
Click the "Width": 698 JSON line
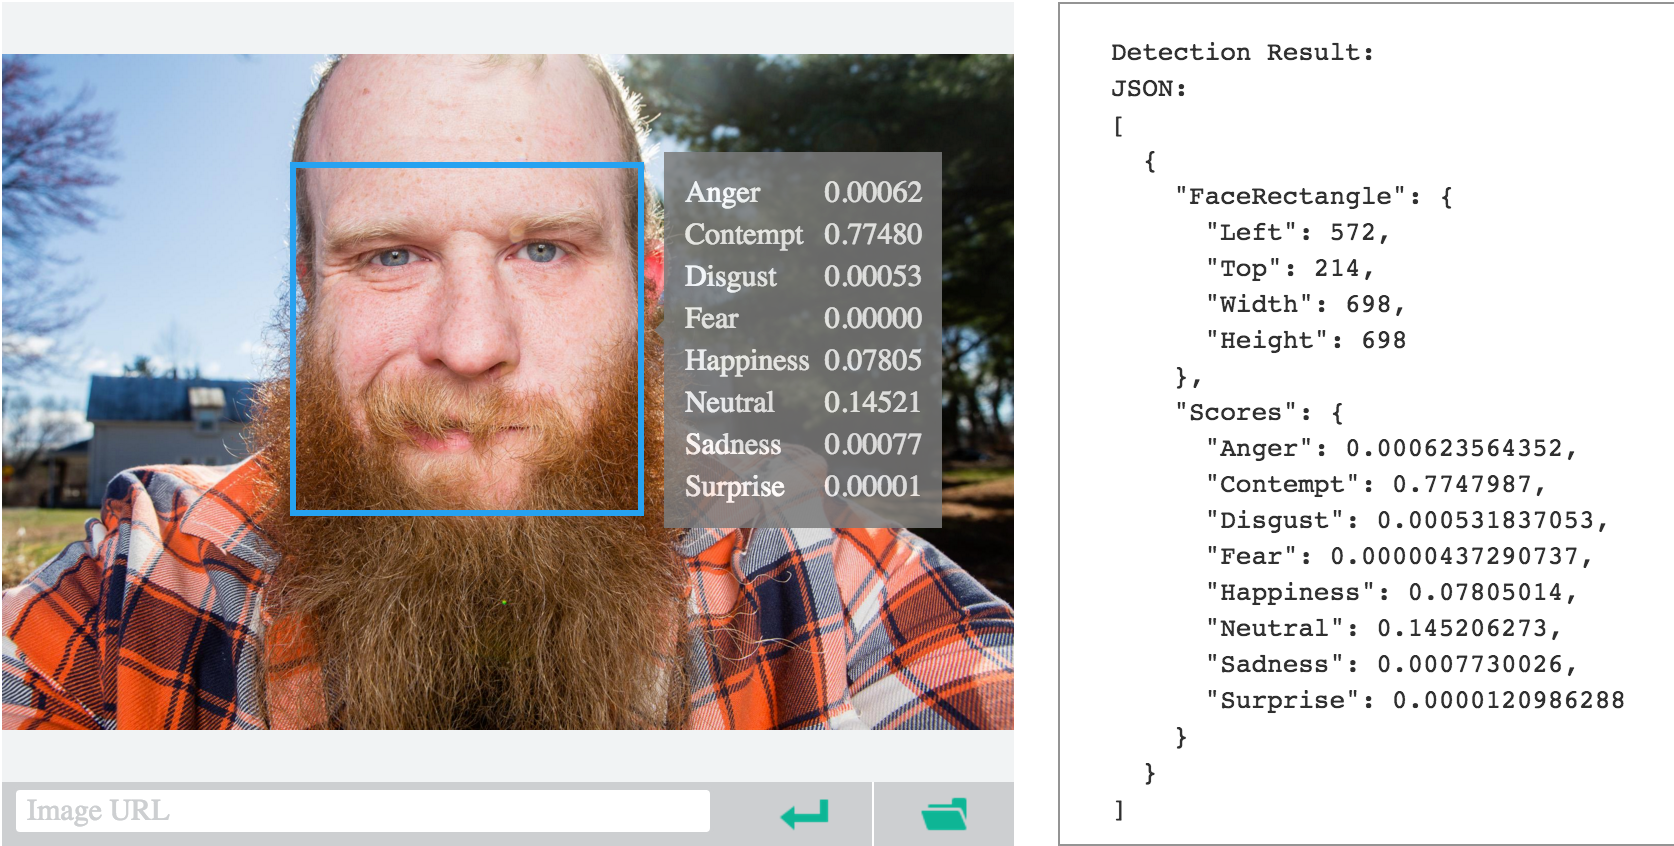pyautogui.click(x=1306, y=304)
